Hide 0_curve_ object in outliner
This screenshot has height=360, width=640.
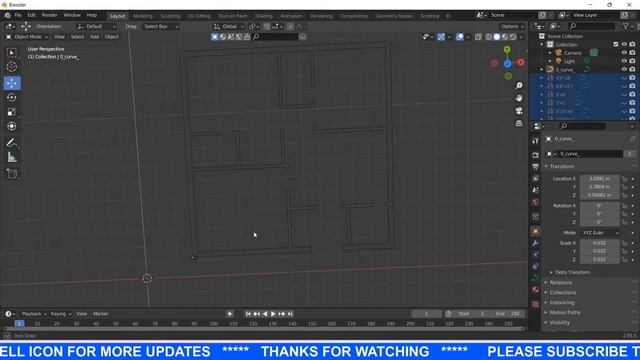[624, 69]
